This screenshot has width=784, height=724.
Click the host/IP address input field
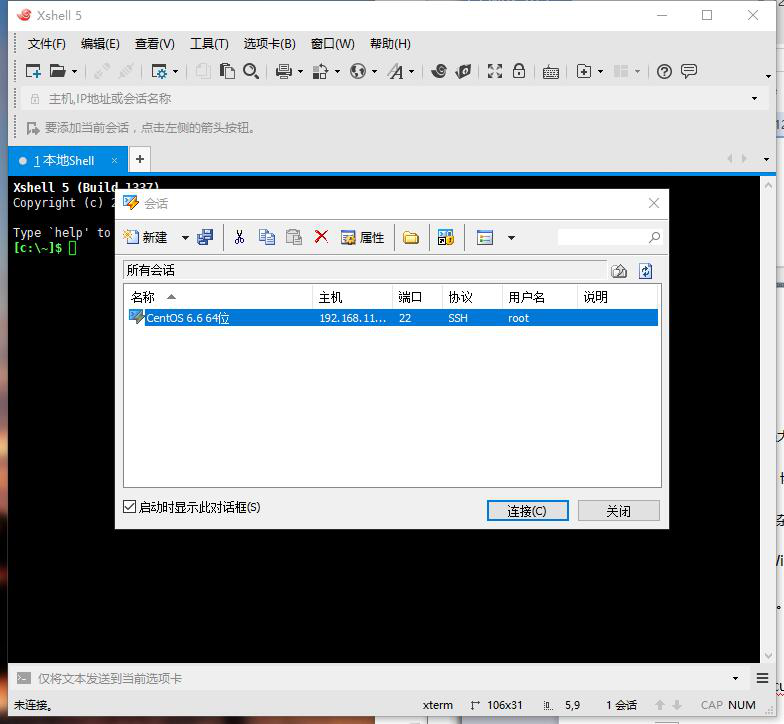395,98
